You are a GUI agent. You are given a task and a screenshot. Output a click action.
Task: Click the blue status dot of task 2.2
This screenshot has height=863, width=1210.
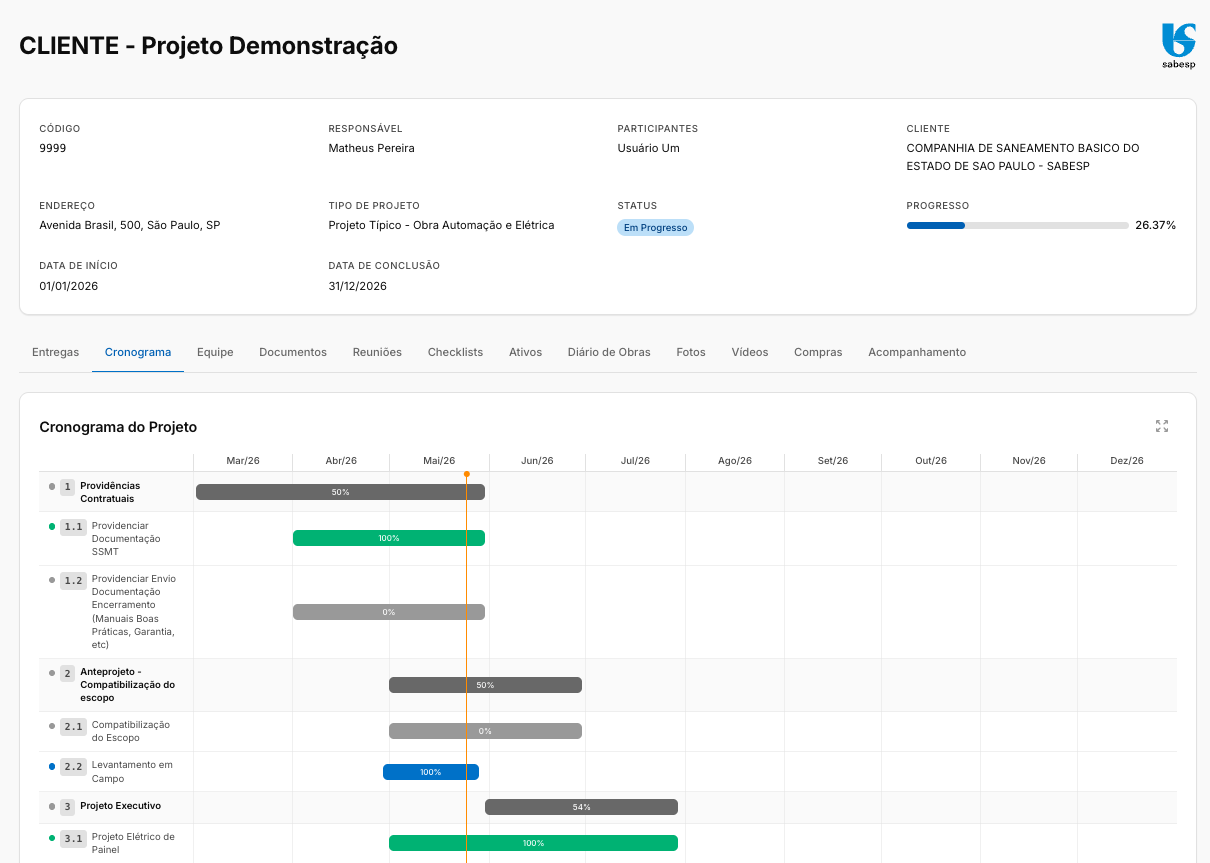tap(52, 766)
